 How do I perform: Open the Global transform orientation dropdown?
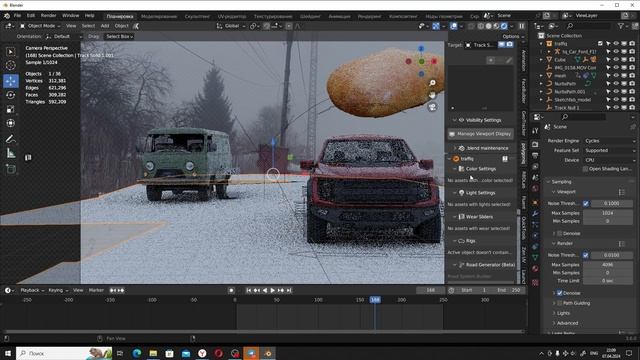[231, 26]
